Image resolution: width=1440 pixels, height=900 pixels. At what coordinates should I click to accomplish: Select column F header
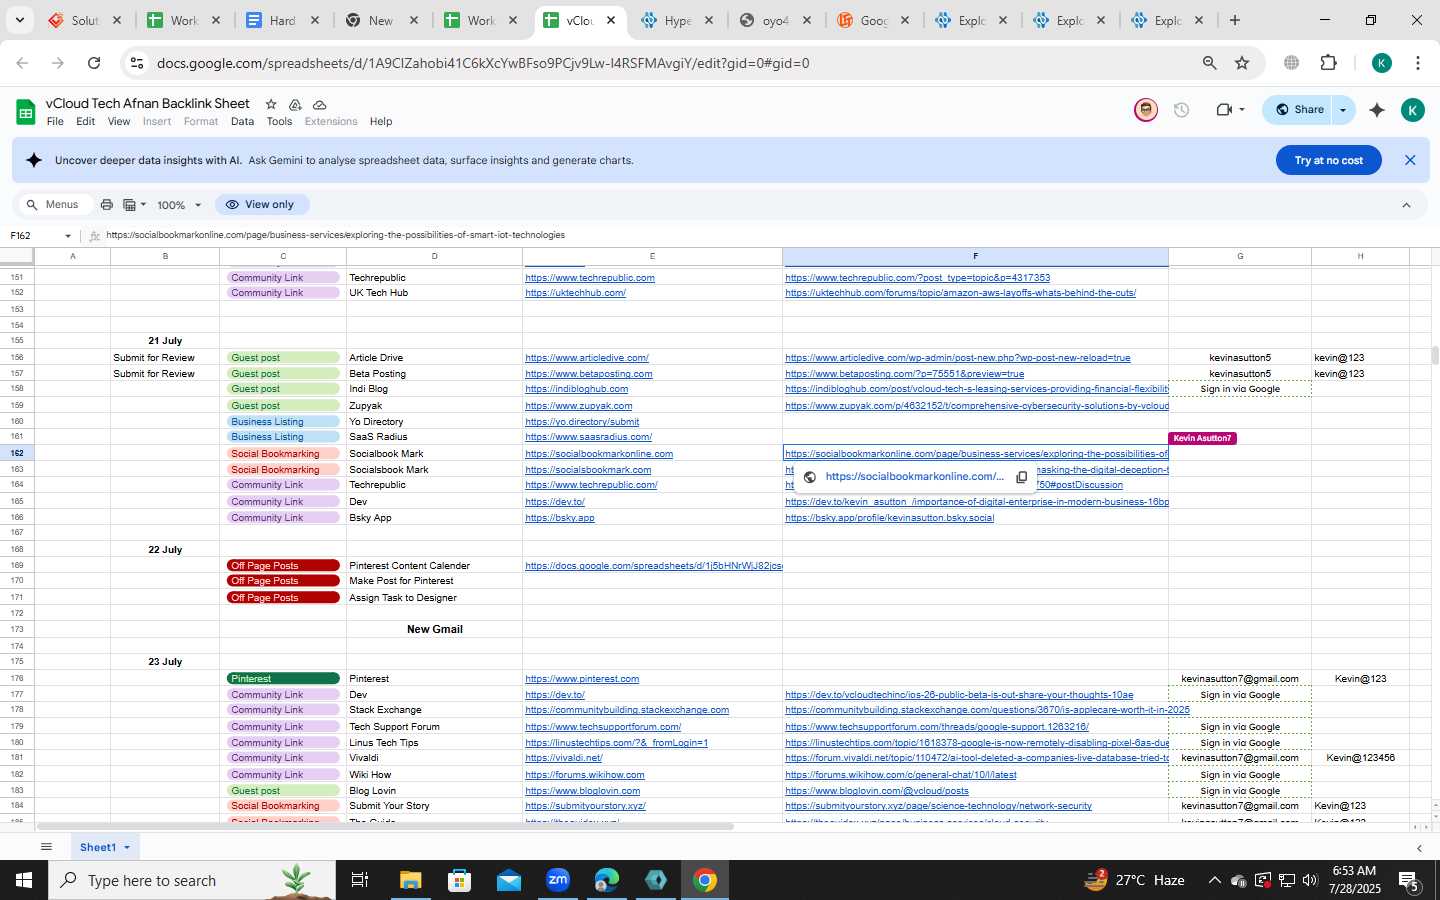tap(975, 256)
